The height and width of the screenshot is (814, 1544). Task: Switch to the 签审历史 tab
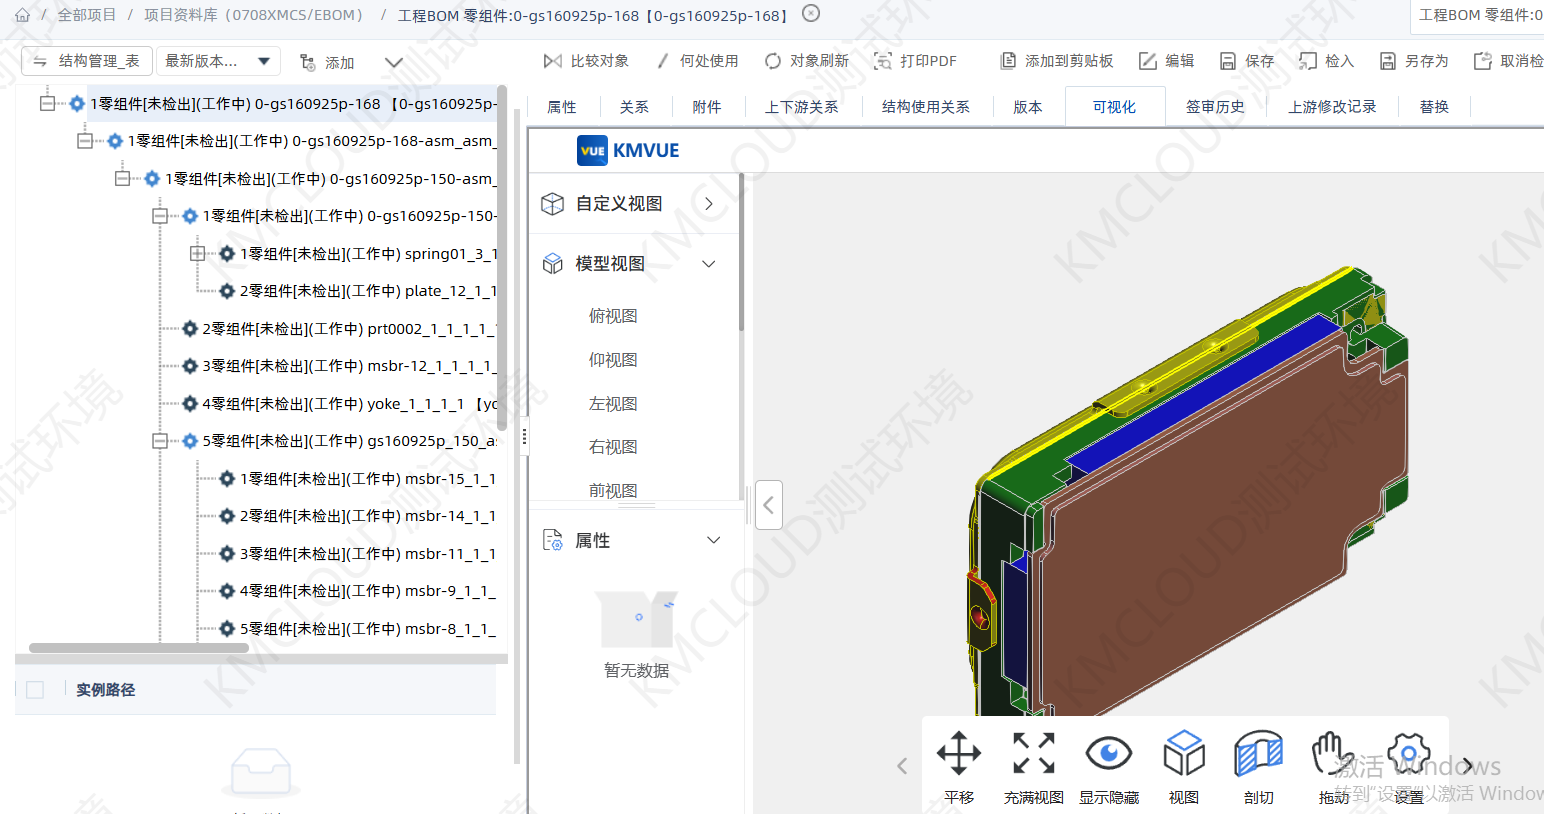point(1215,106)
